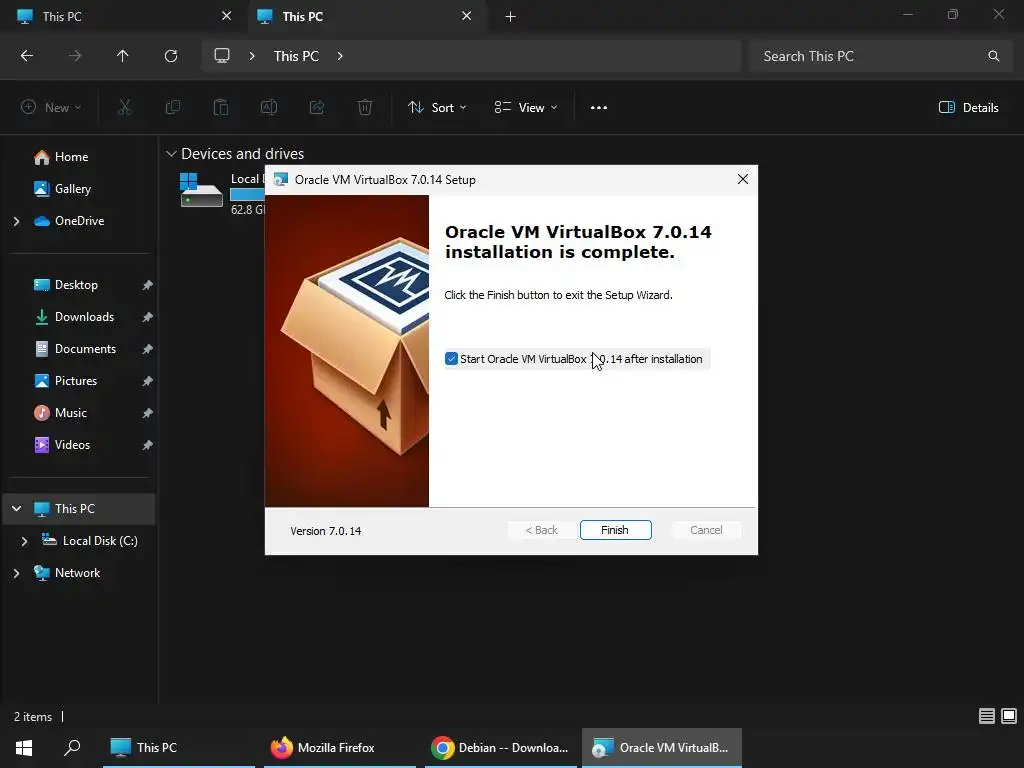This screenshot has width=1024, height=768.
Task: Click Oracle VM VirtualBox taskbar button
Action: tap(662, 748)
